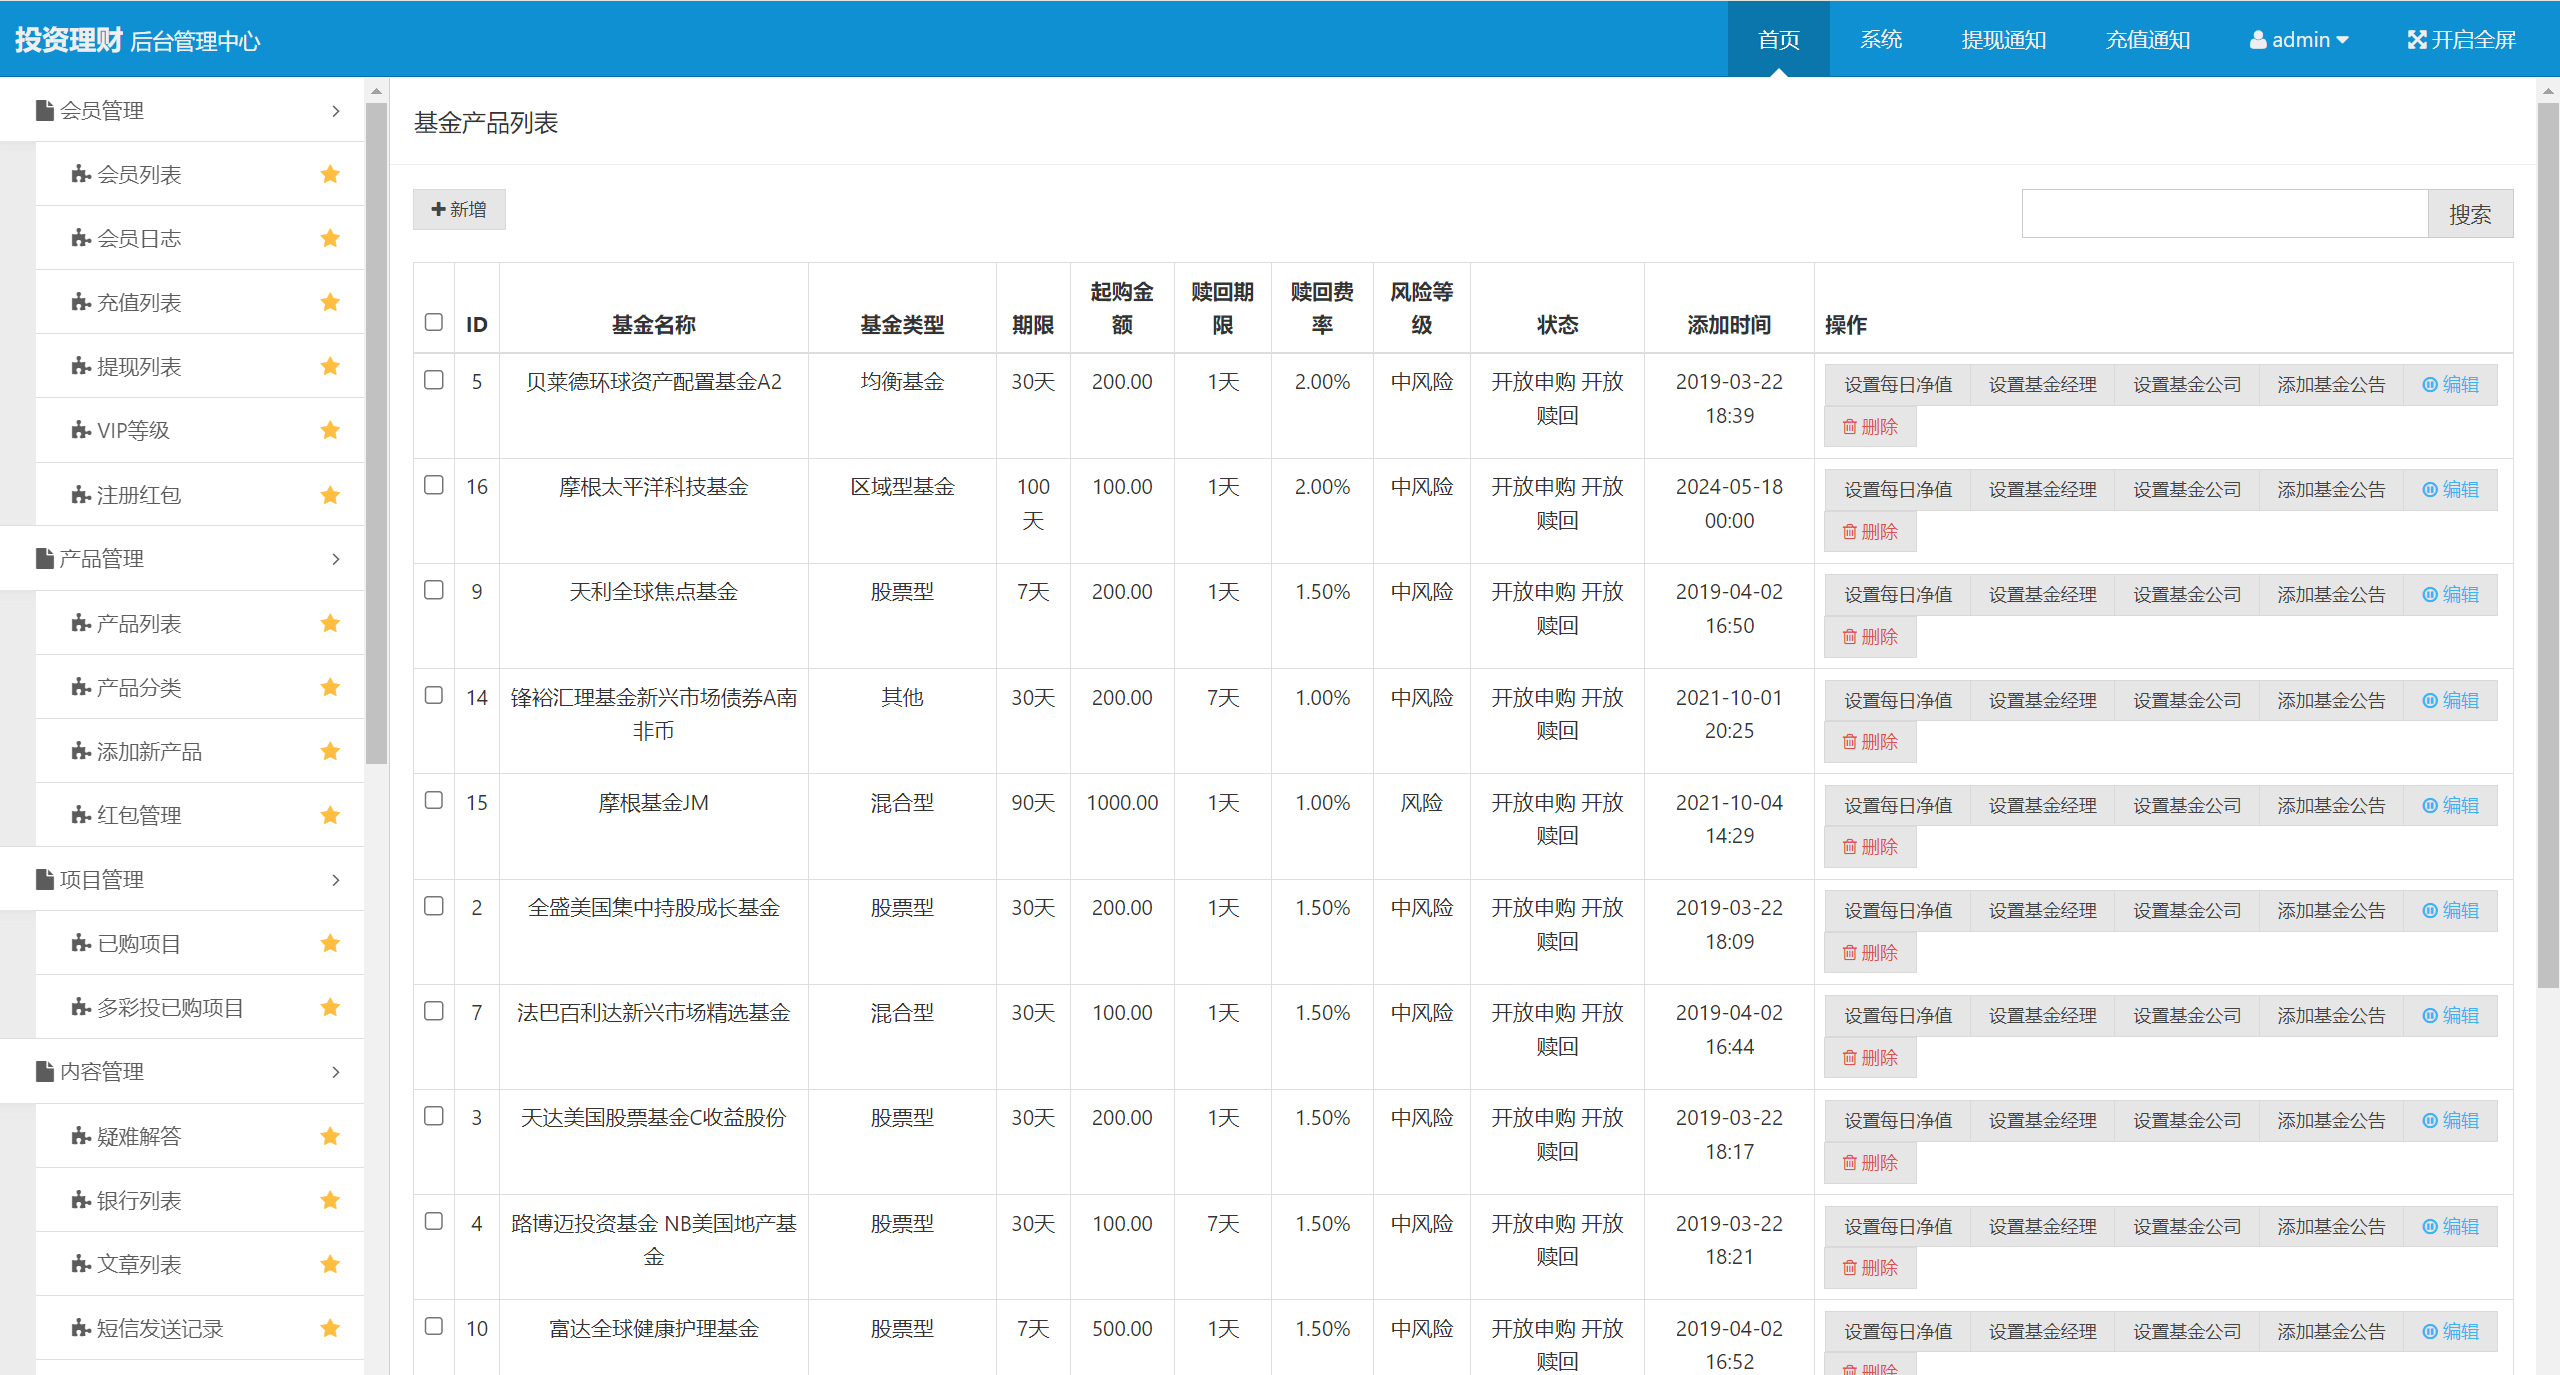Click 设置每日净值 for fund ID 2
Image resolution: width=2560 pixels, height=1375 pixels.
pos(1897,911)
